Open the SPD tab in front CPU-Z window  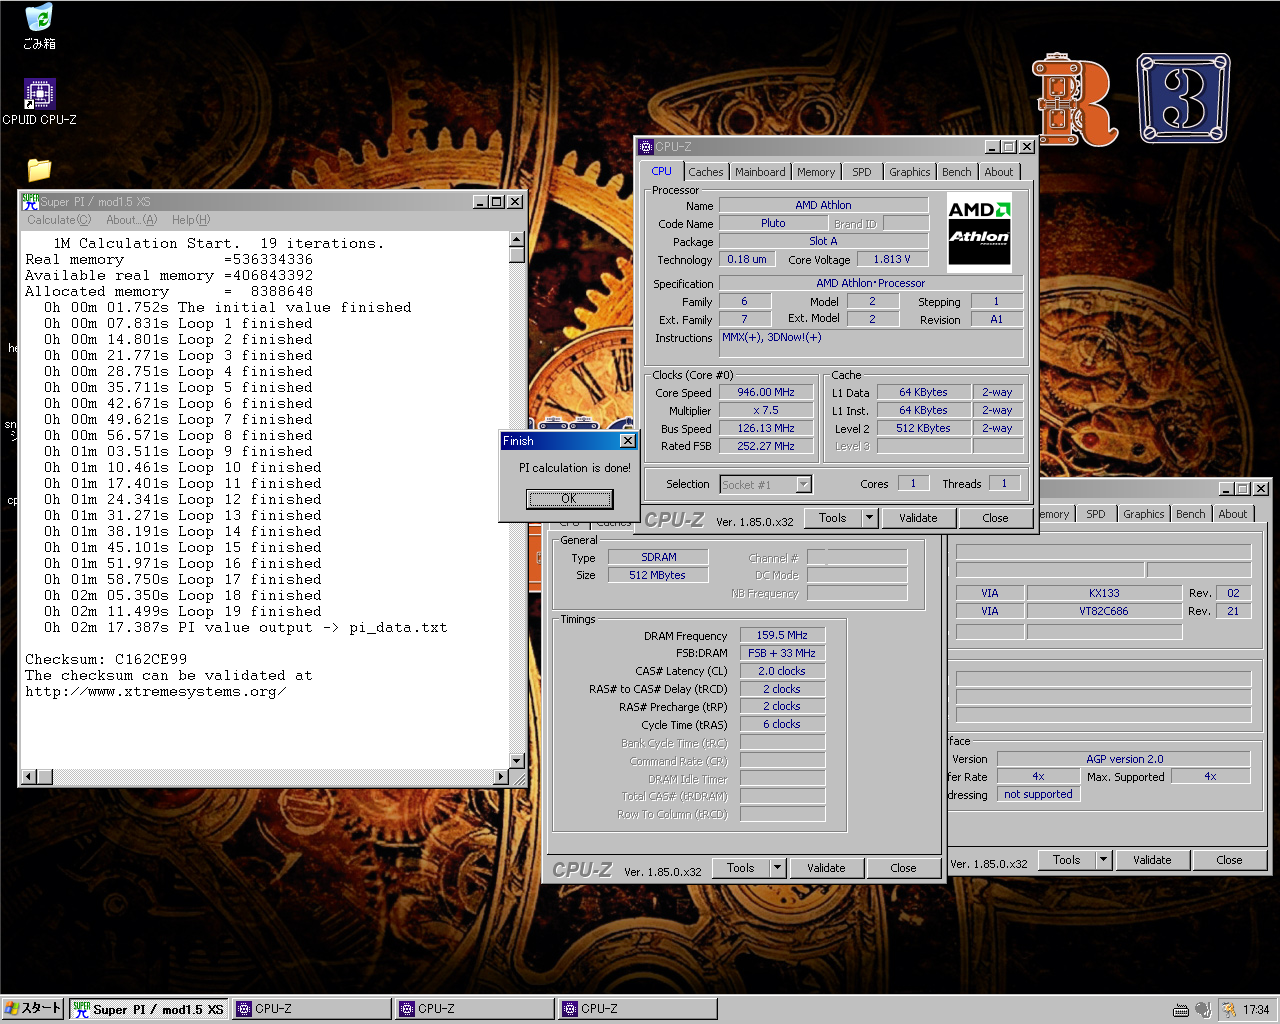[x=861, y=172]
